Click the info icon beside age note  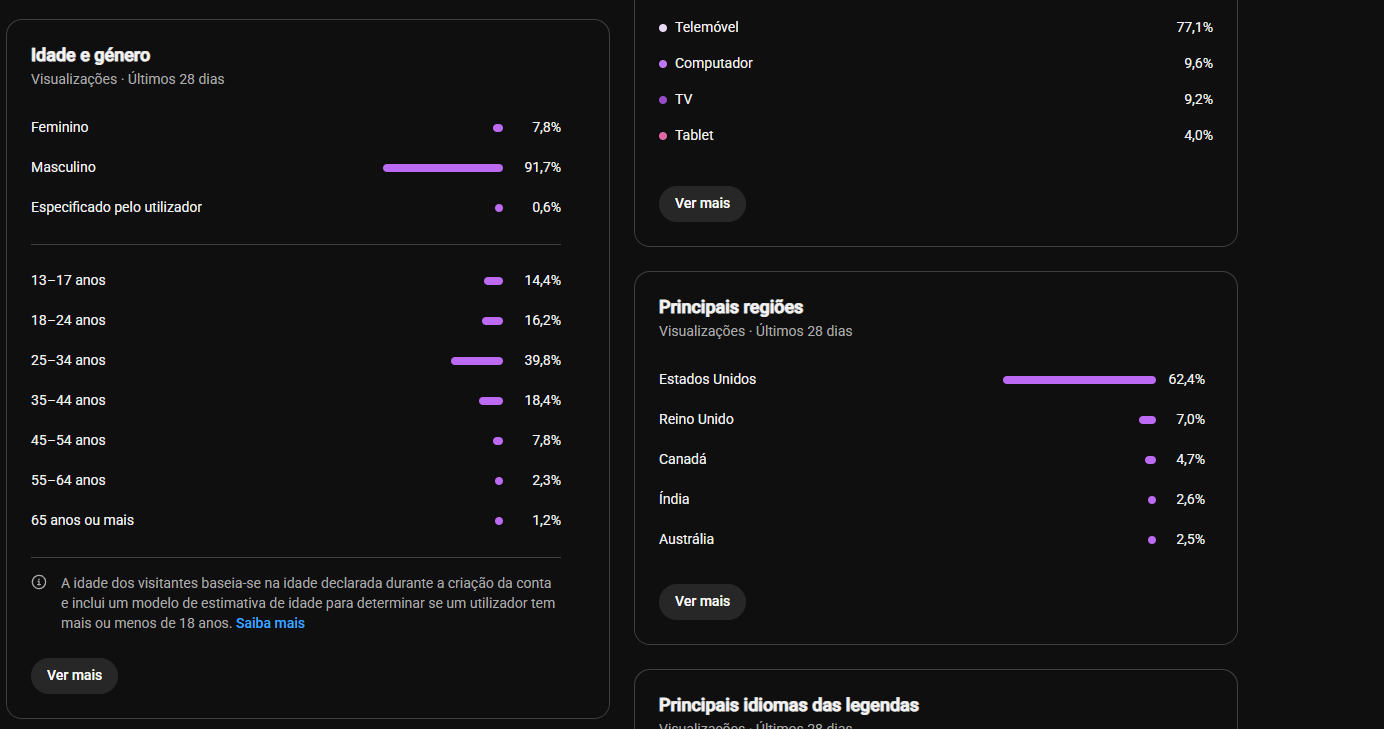click(39, 582)
